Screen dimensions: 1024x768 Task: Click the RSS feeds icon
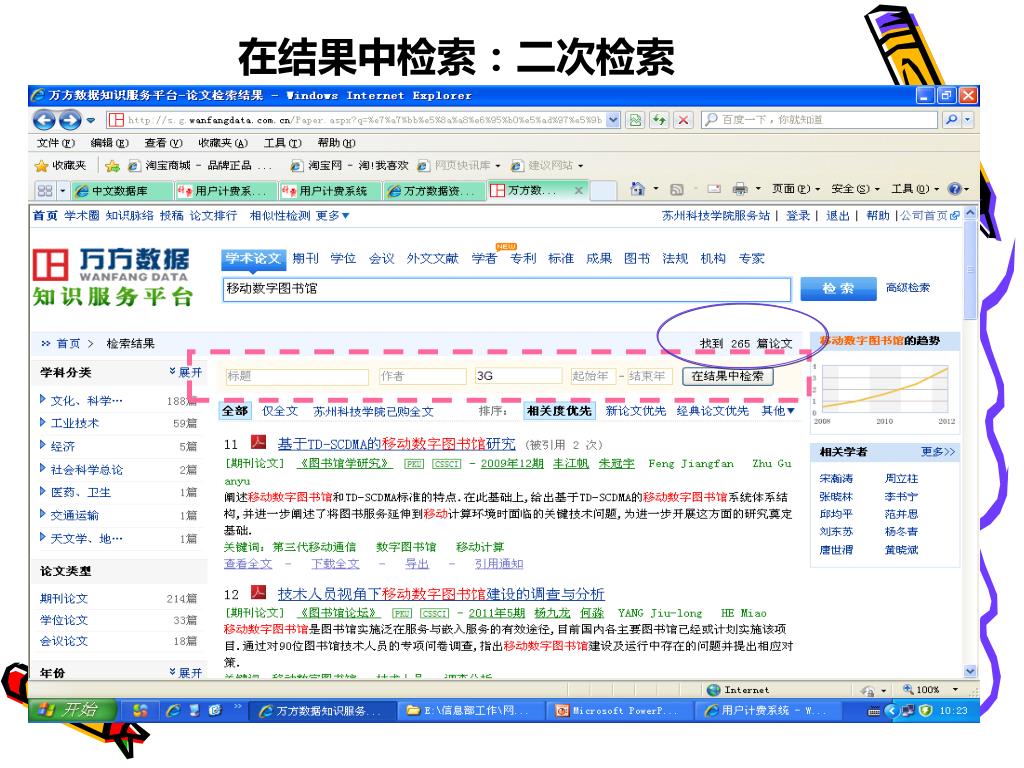tap(677, 189)
